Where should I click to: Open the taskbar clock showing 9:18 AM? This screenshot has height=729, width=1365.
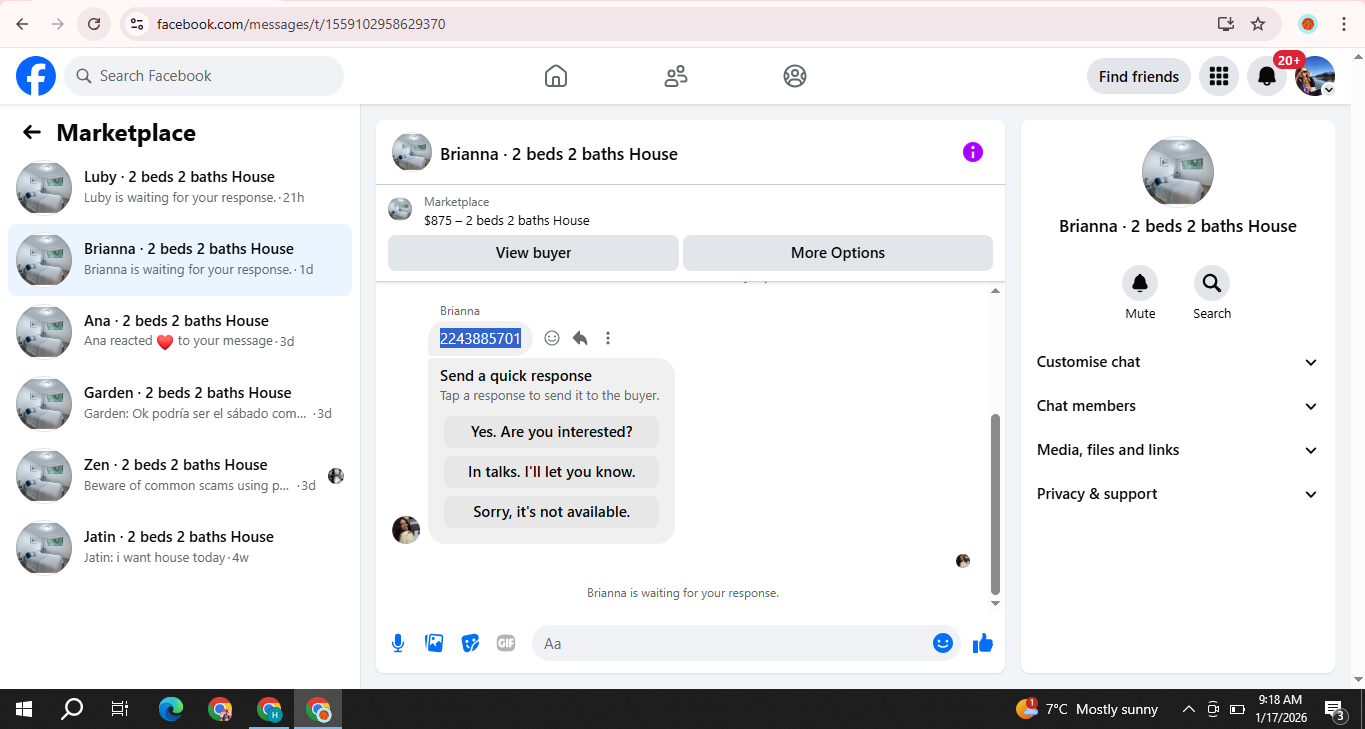tap(1279, 709)
